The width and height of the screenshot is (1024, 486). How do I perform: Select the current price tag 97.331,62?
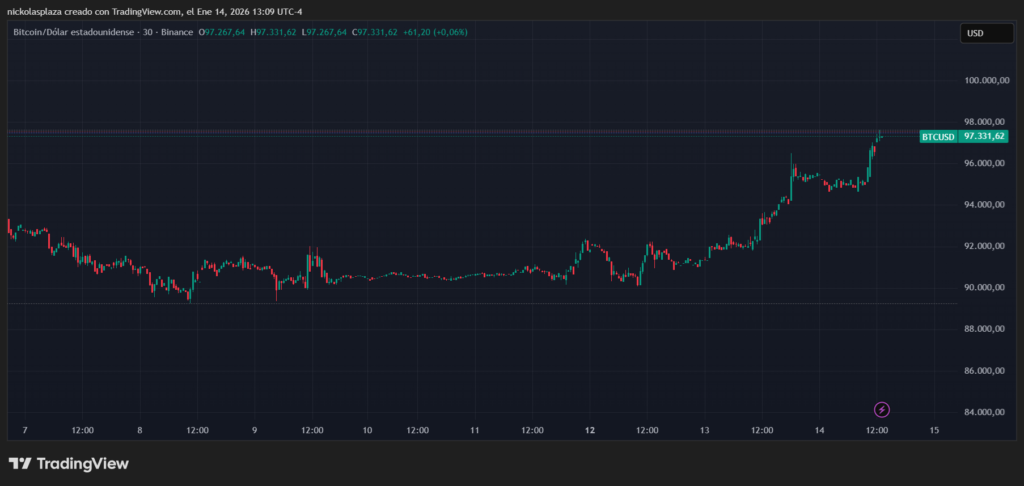pyautogui.click(x=984, y=136)
